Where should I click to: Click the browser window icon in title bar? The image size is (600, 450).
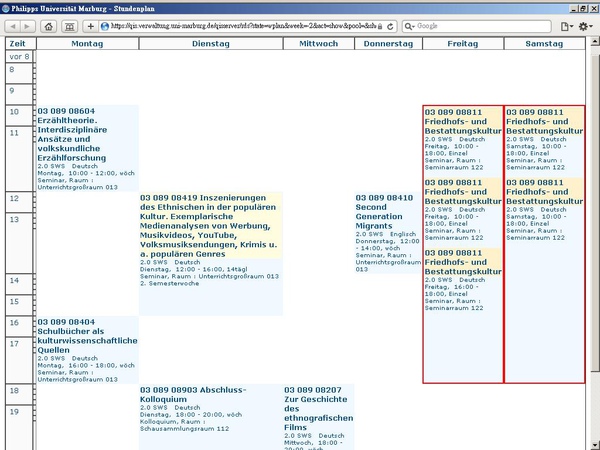[x=5, y=8]
